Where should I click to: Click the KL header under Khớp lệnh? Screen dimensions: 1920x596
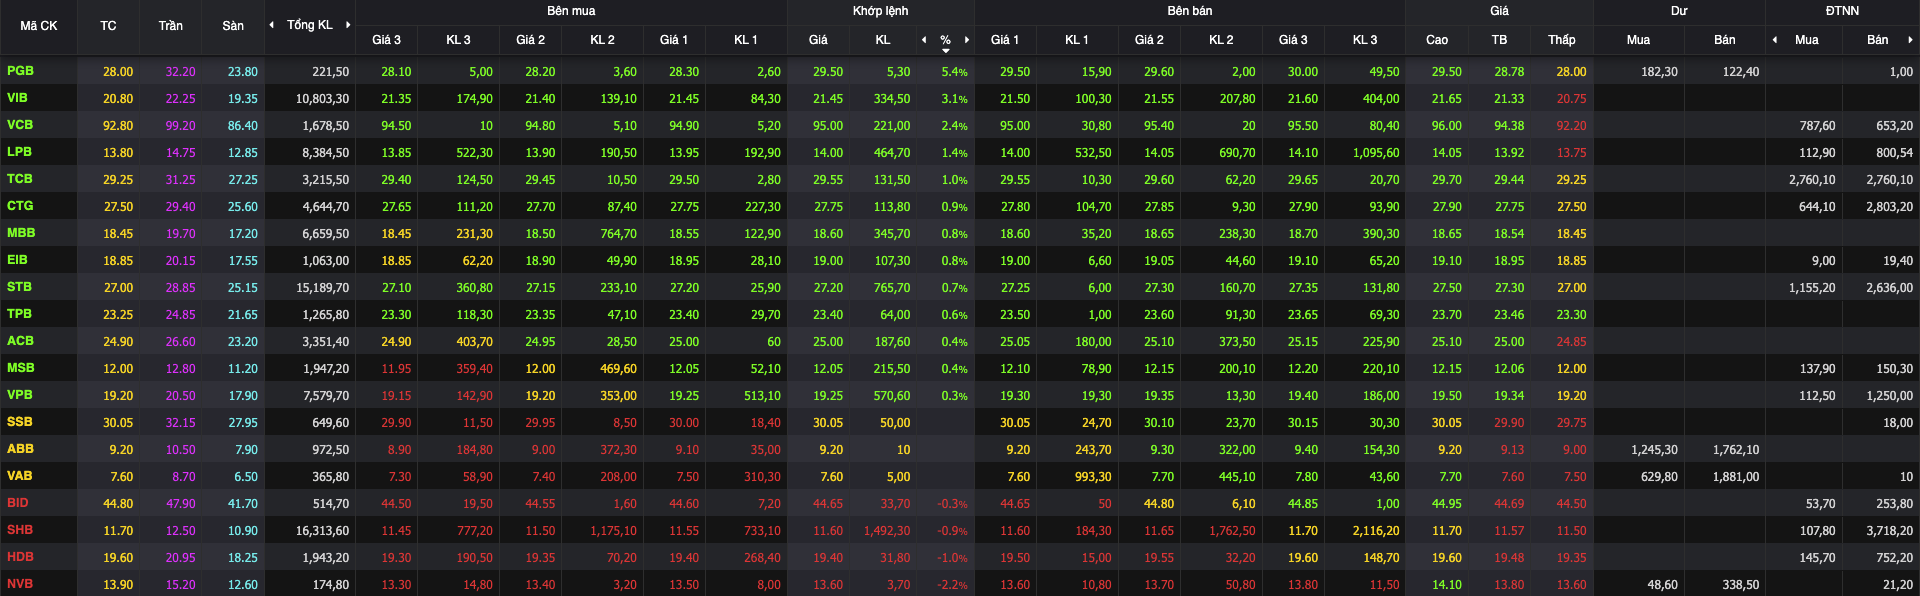pos(883,40)
